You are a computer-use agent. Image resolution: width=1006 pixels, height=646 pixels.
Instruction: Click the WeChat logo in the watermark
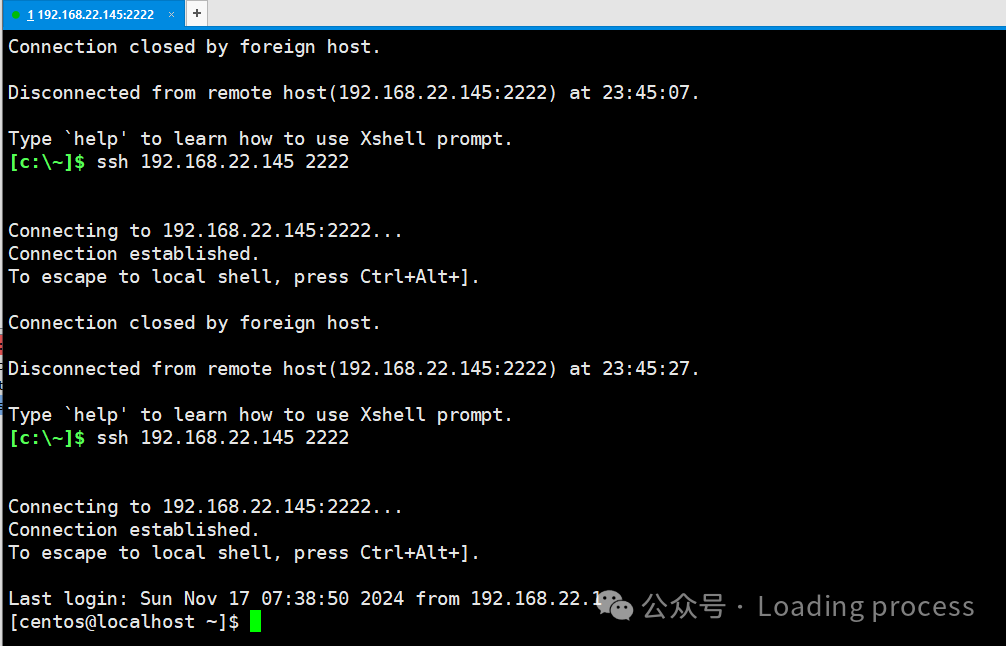(615, 606)
